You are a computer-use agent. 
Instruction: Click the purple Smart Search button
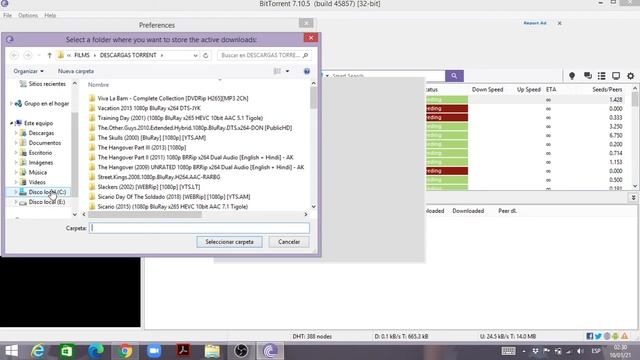pyautogui.click(x=454, y=76)
